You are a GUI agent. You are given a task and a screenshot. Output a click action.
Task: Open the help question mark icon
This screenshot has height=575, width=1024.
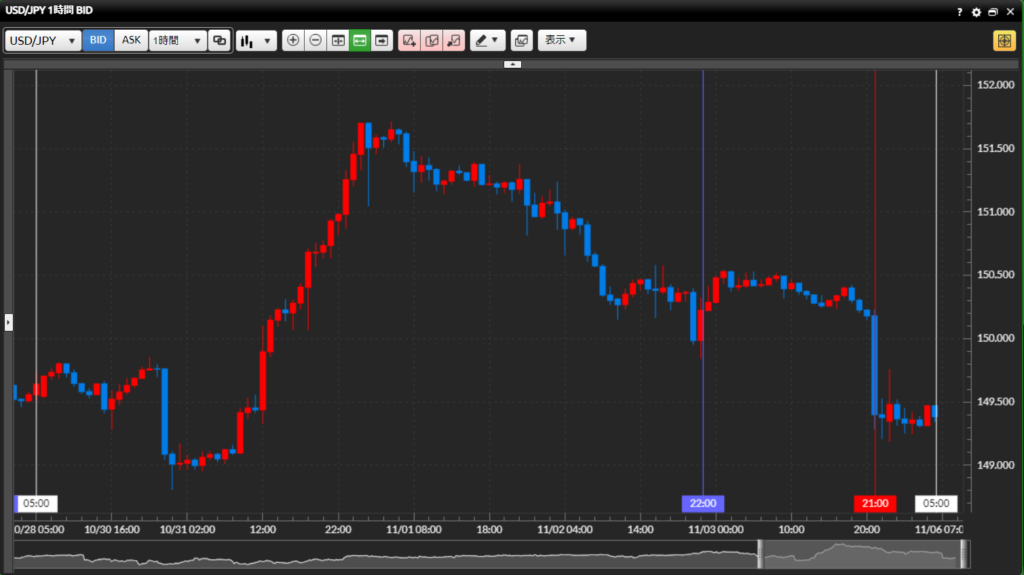(962, 12)
